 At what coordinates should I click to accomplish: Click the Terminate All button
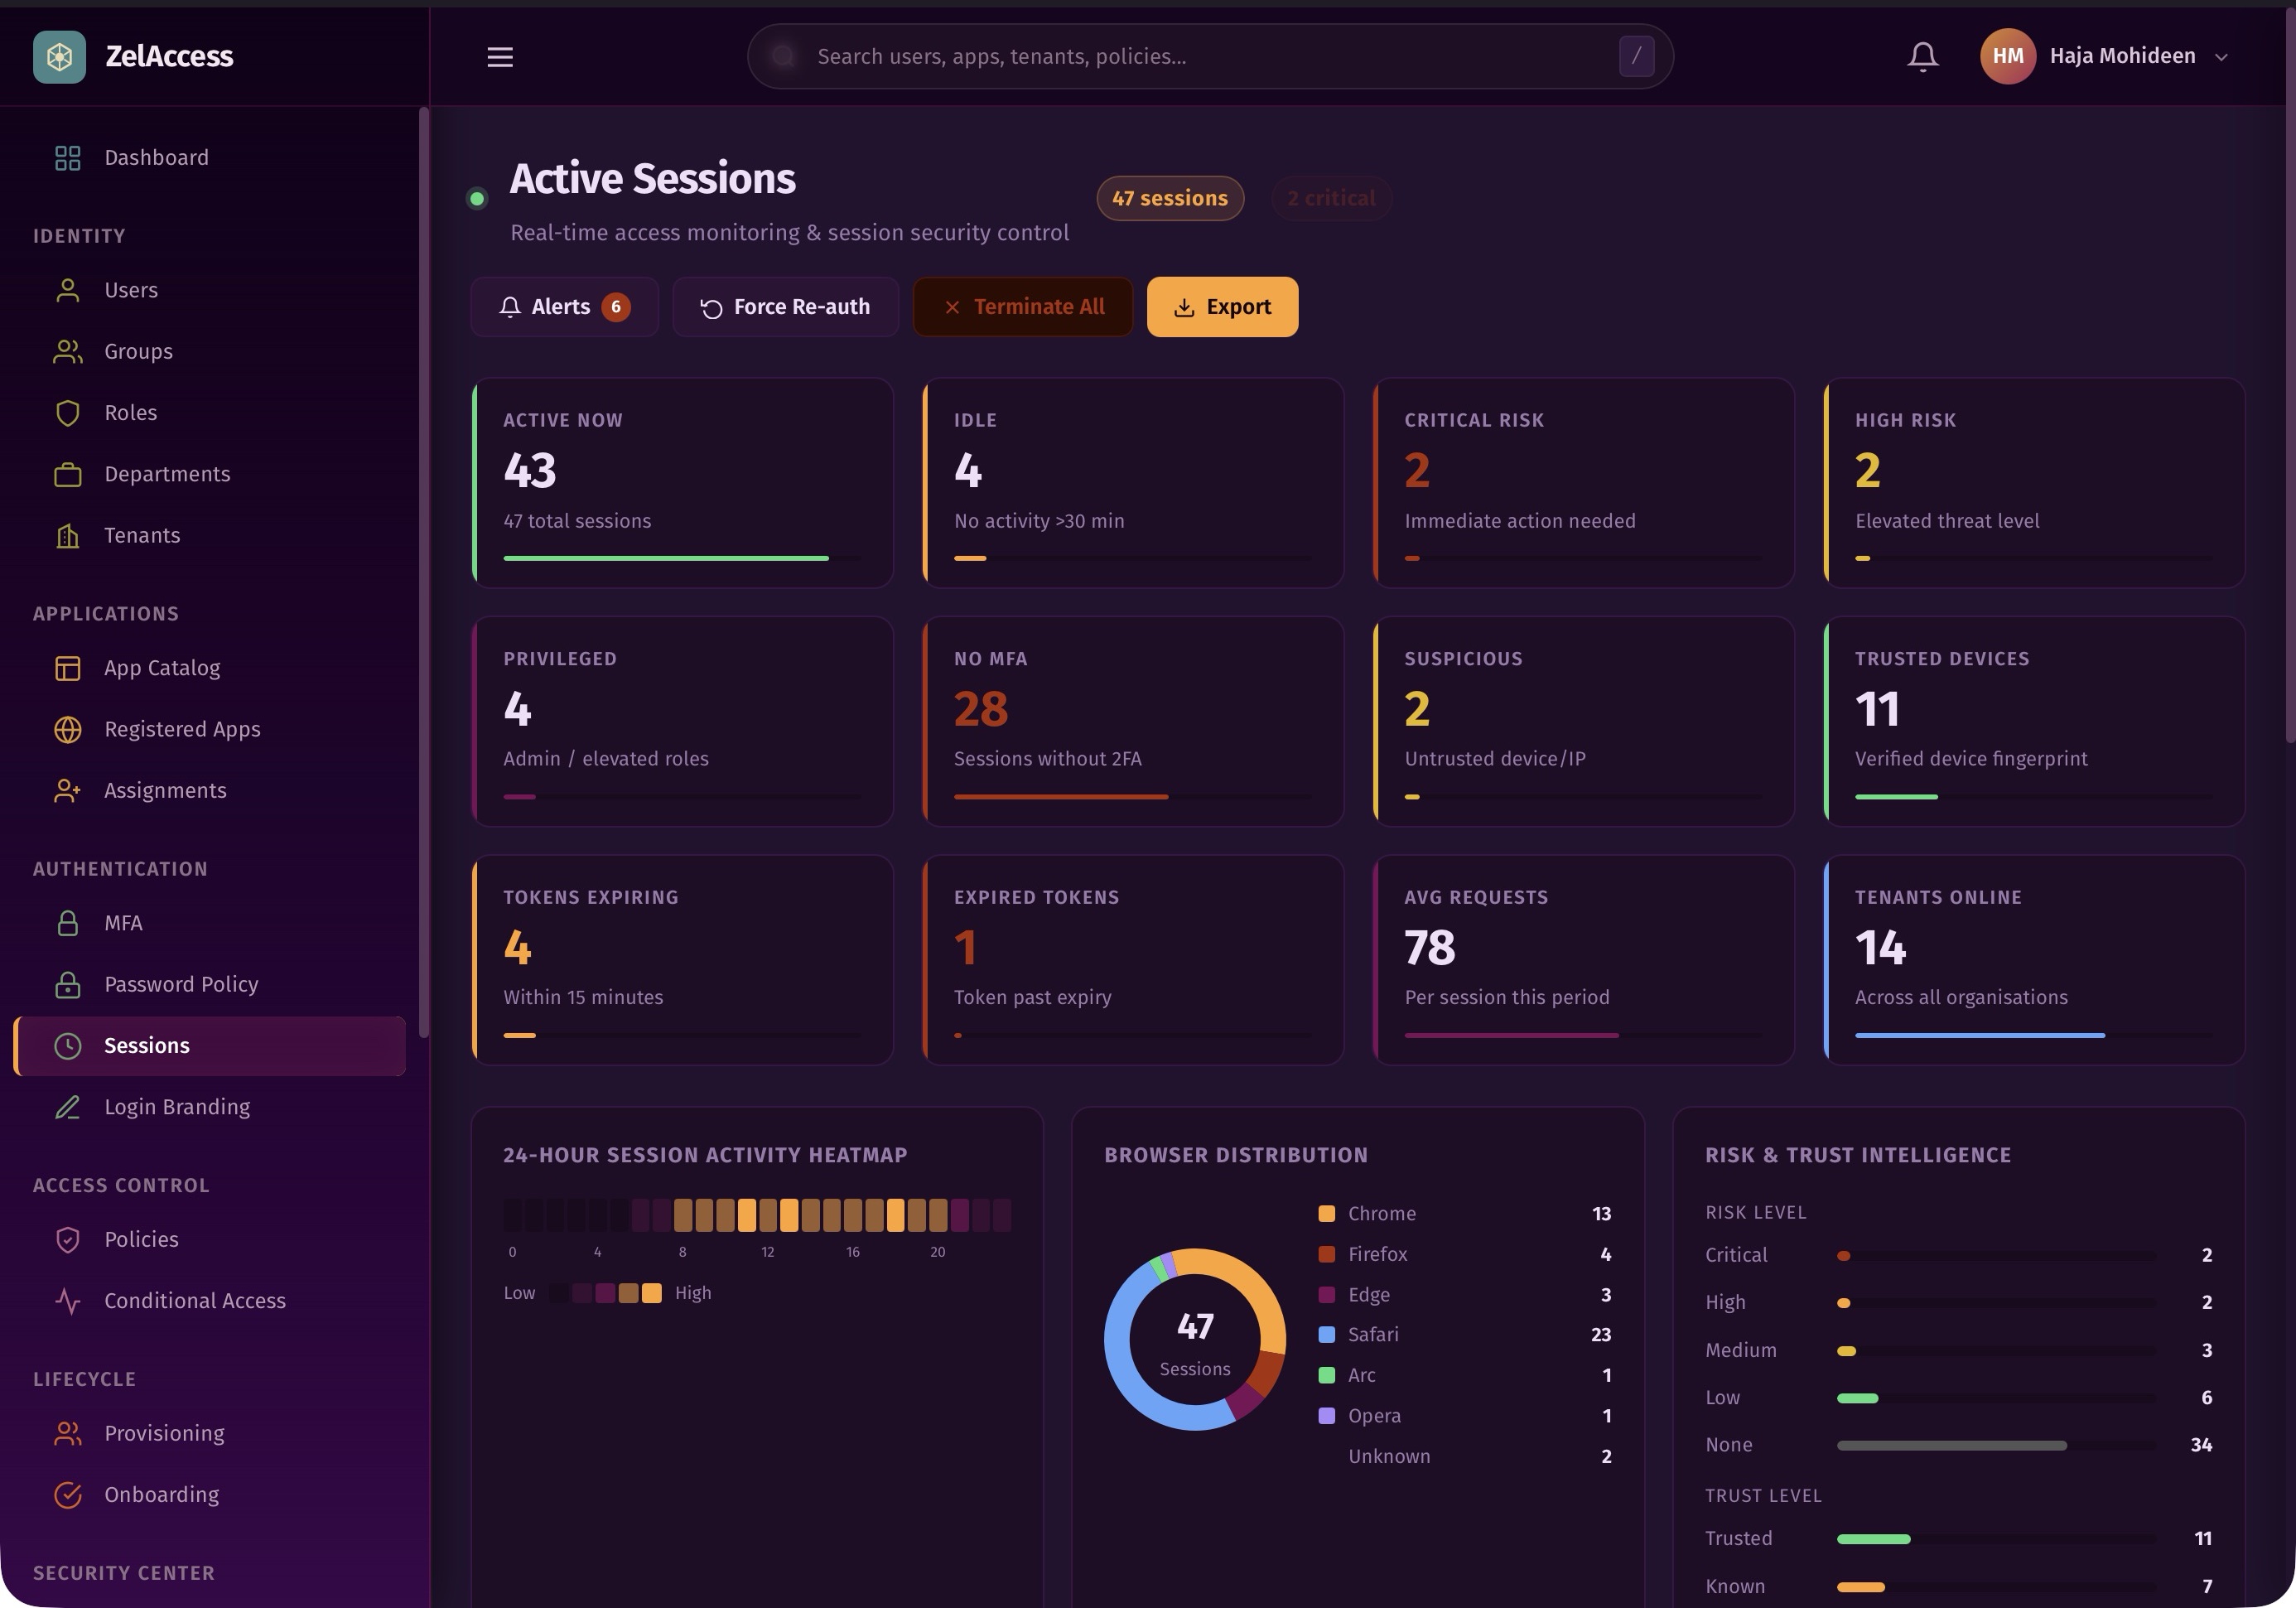point(1023,306)
